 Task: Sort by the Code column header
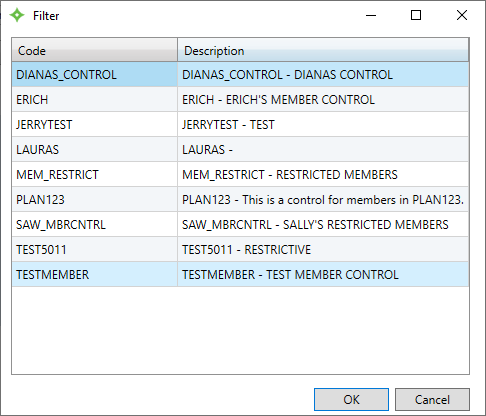(94, 50)
